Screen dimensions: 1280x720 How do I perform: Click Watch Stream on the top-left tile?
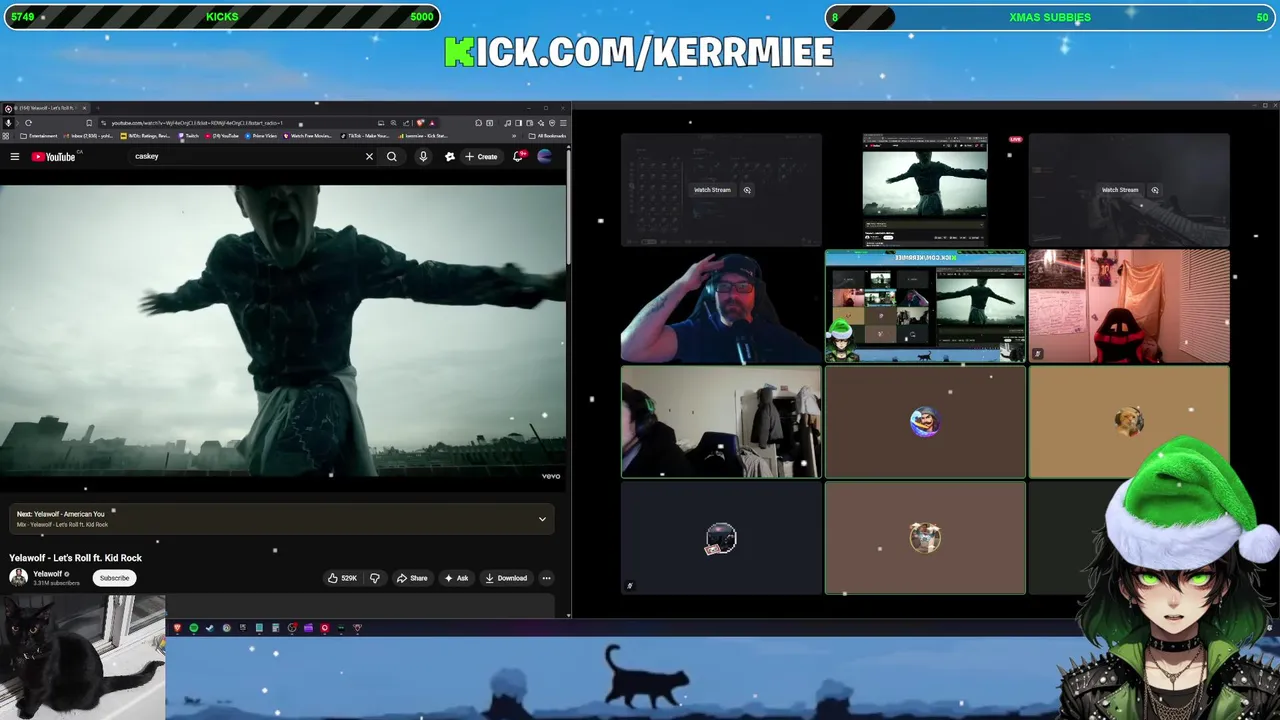pos(712,190)
